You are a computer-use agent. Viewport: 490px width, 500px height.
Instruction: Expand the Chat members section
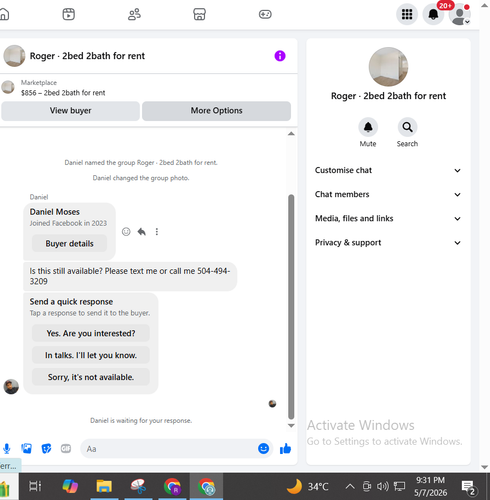(x=388, y=194)
